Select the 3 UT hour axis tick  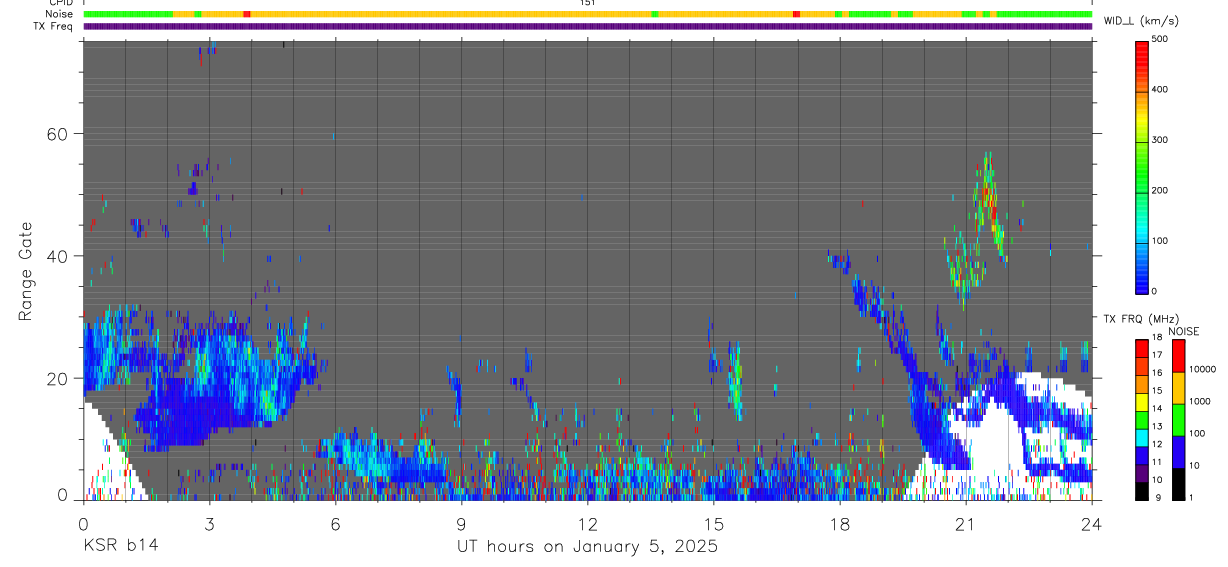tap(209, 521)
